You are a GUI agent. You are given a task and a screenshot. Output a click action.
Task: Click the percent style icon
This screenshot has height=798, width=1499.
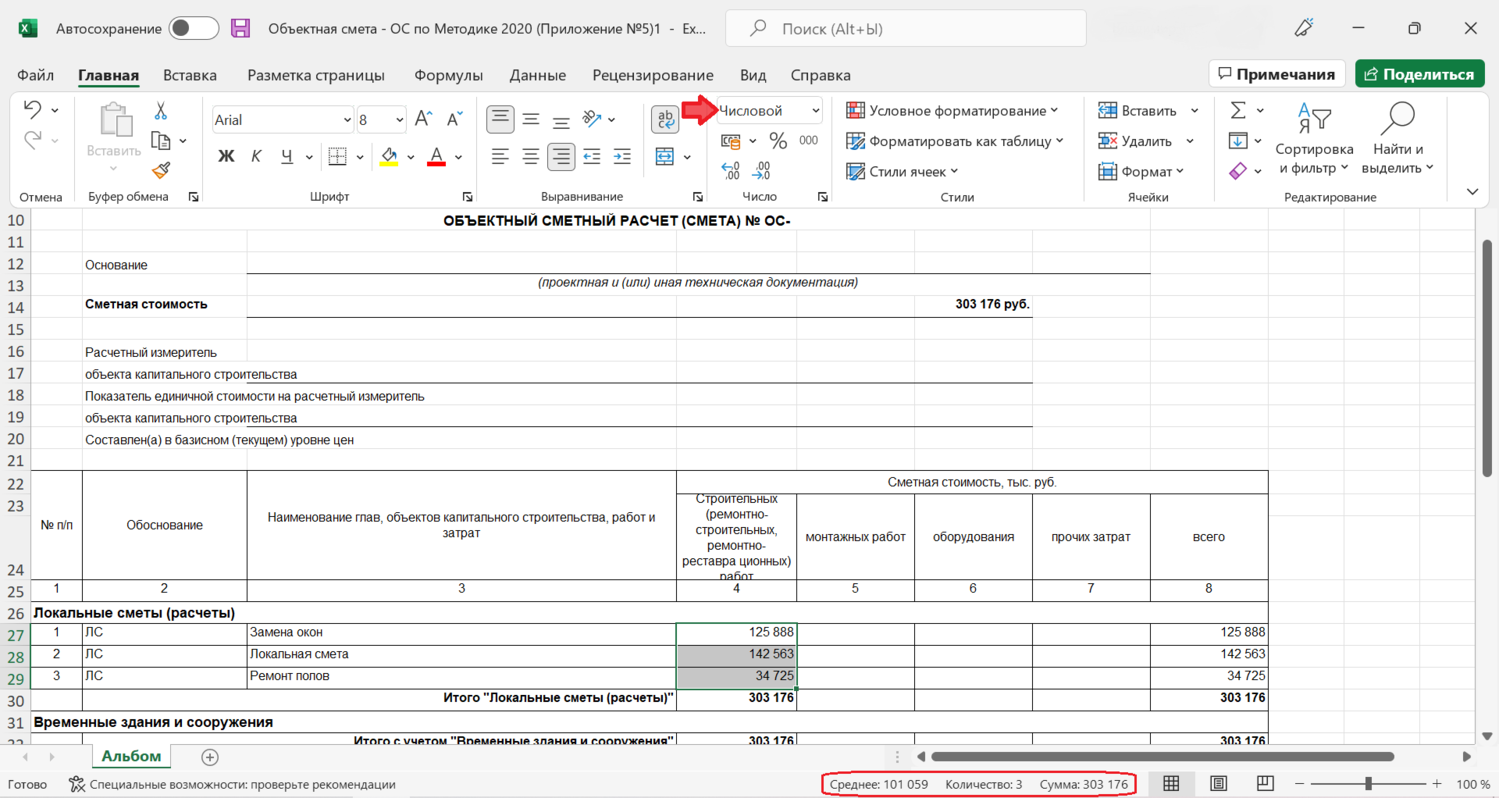(x=778, y=141)
